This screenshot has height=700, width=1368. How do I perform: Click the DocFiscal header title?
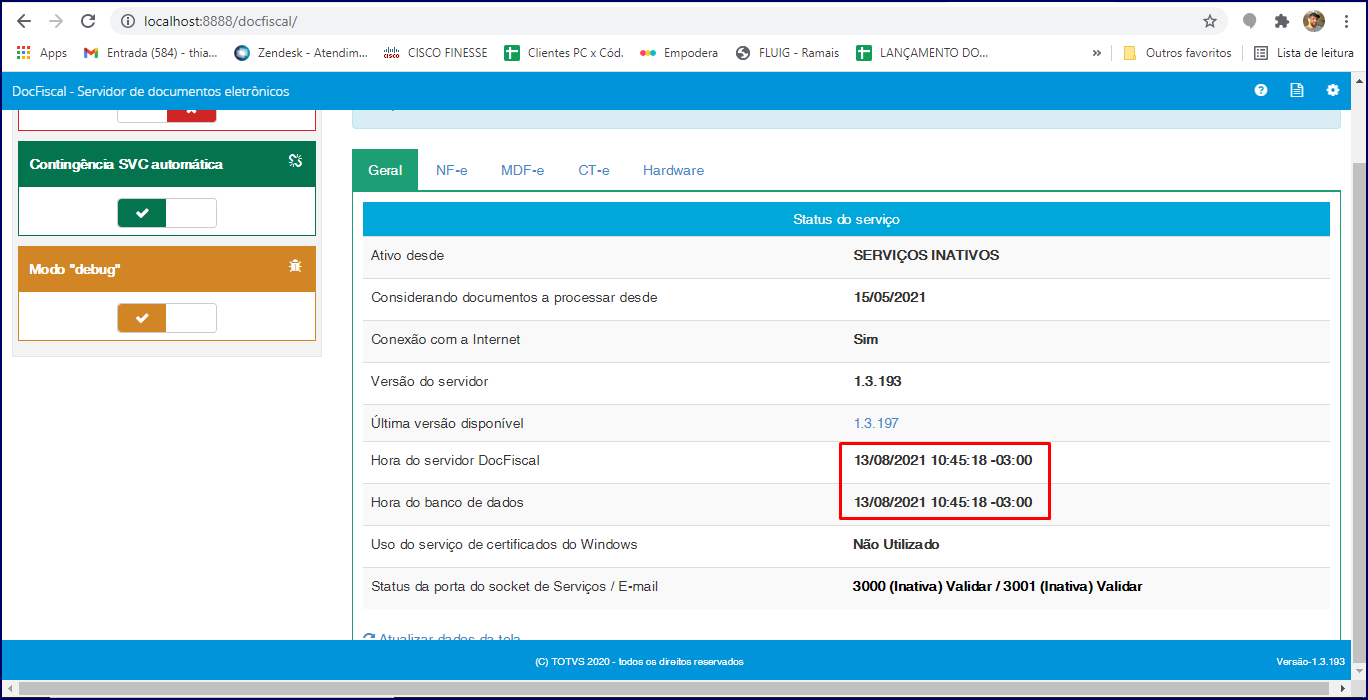coord(151,91)
